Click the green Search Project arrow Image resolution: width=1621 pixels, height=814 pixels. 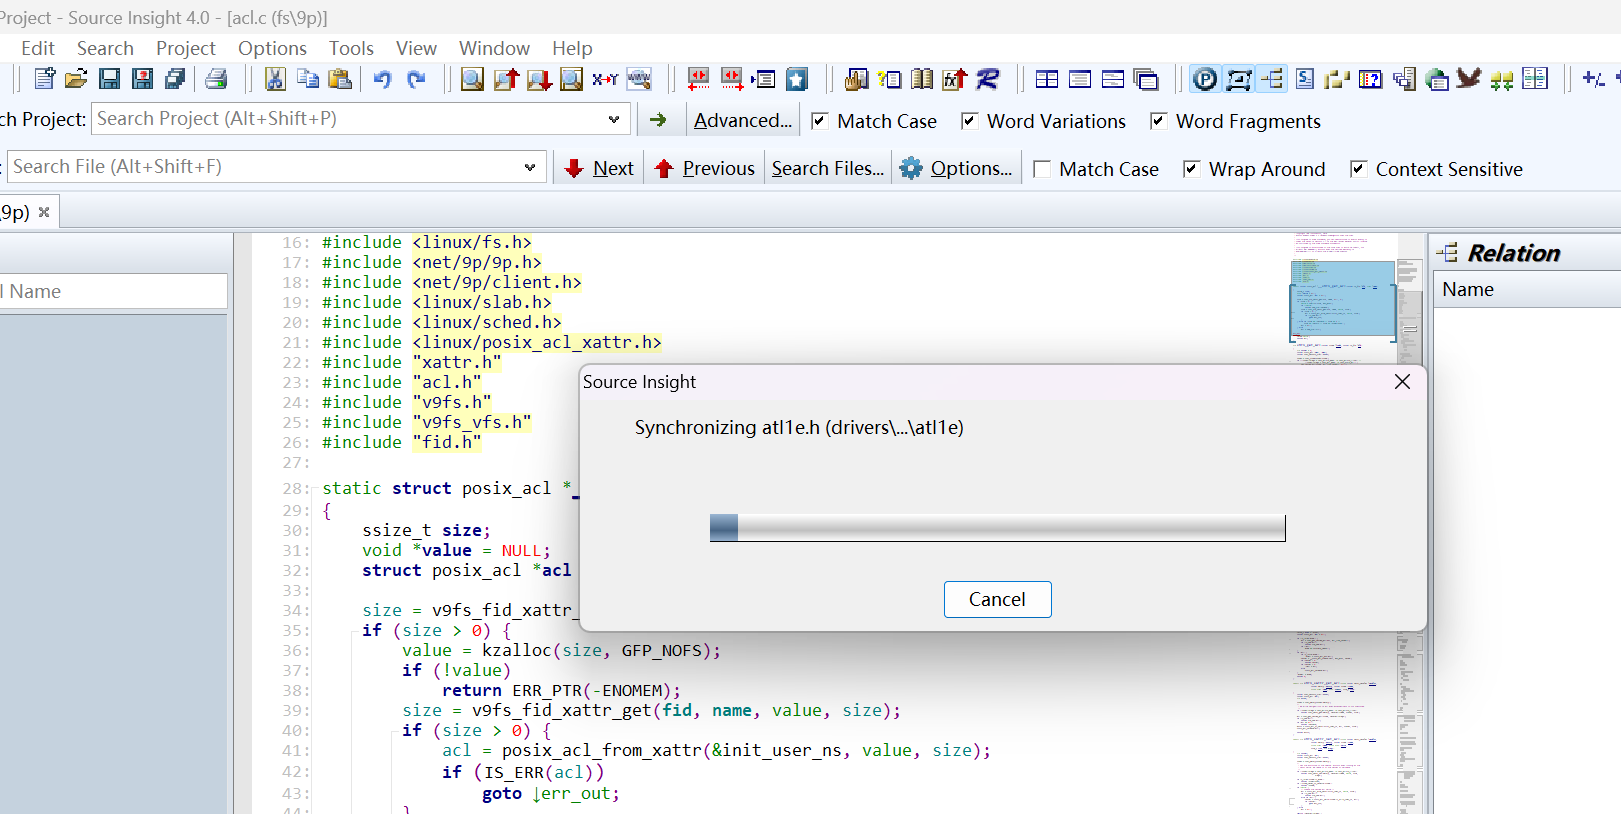(x=658, y=120)
